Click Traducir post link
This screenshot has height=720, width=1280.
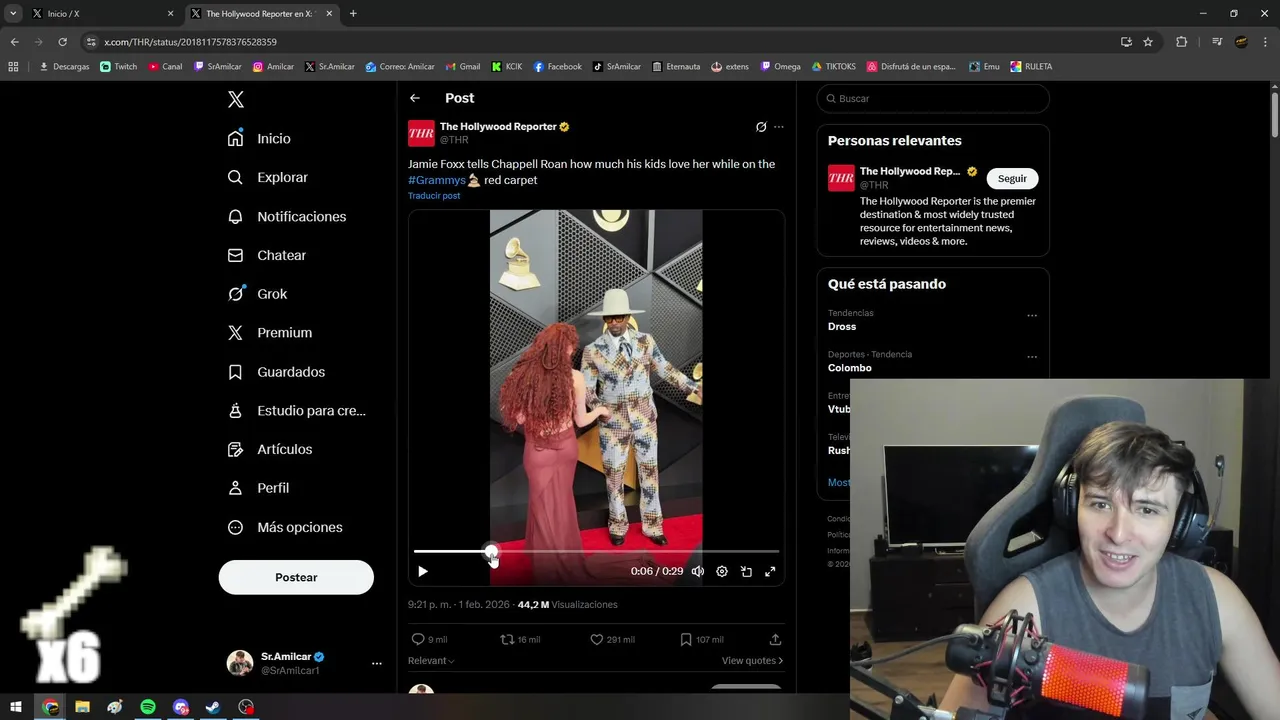point(434,196)
